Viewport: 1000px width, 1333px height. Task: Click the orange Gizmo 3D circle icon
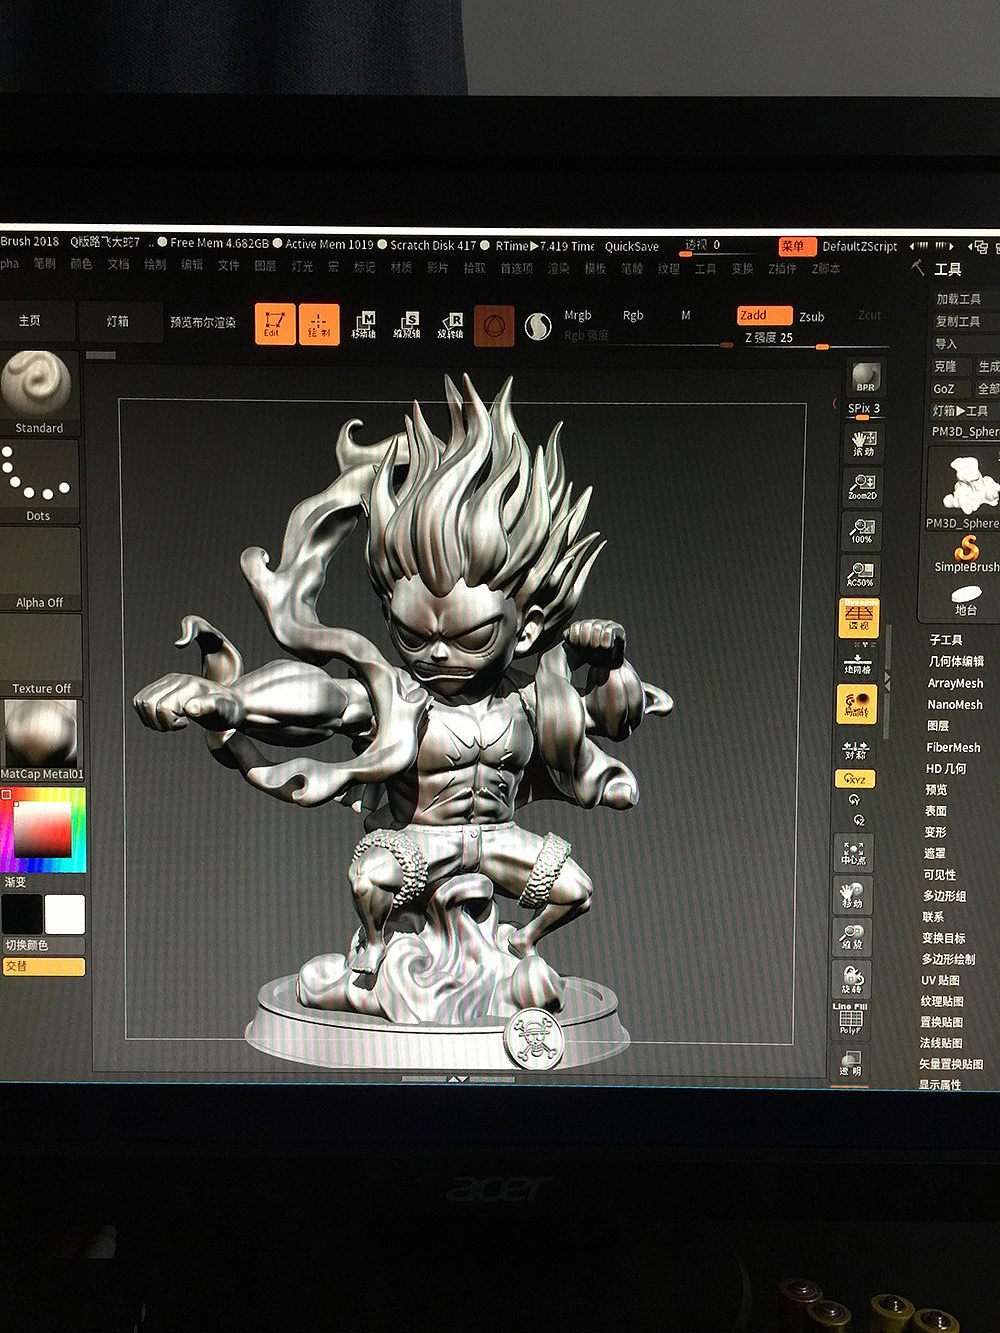tap(494, 326)
